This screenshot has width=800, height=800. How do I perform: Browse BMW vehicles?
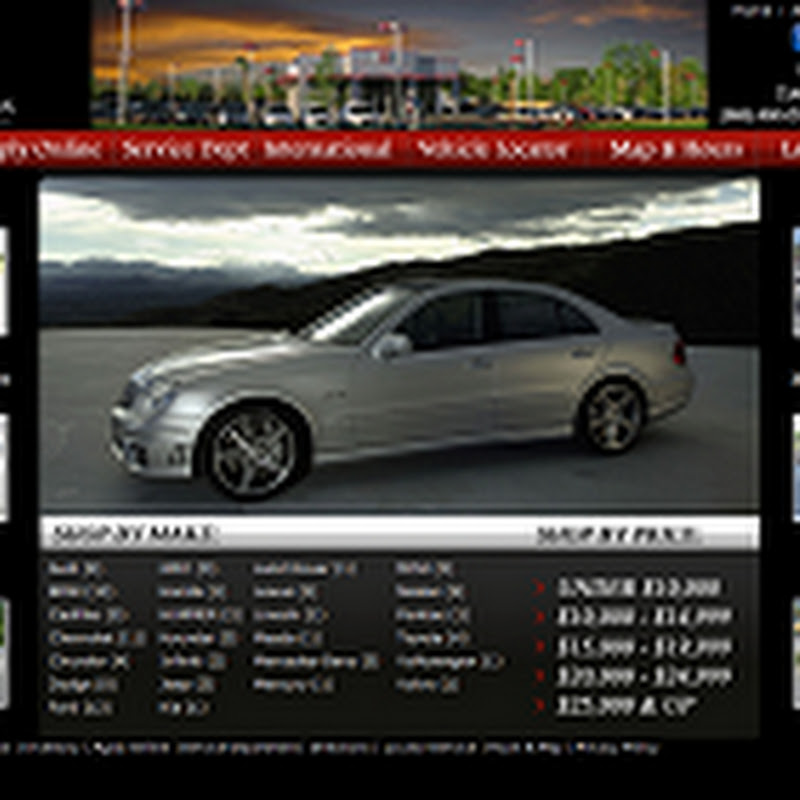82,592
